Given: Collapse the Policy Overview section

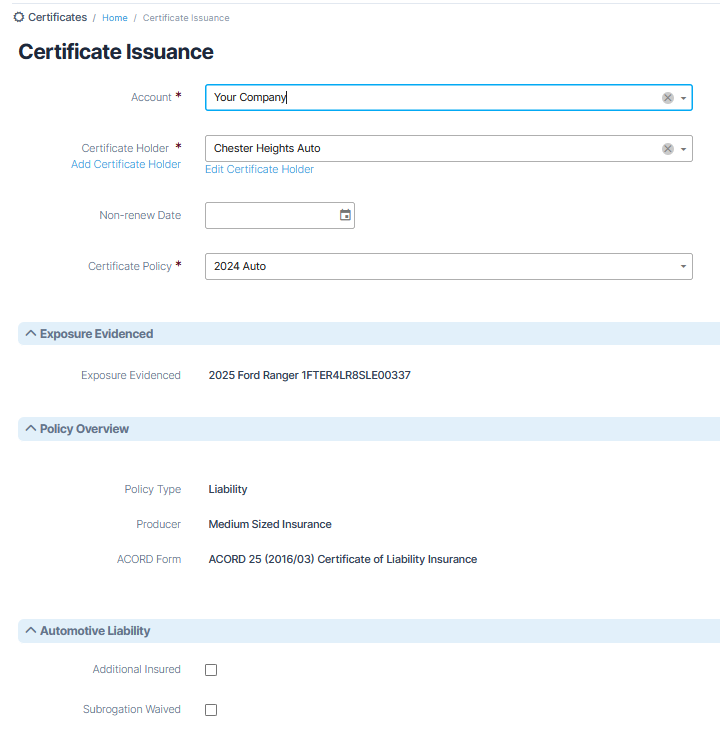Looking at the screenshot, I should (30, 429).
